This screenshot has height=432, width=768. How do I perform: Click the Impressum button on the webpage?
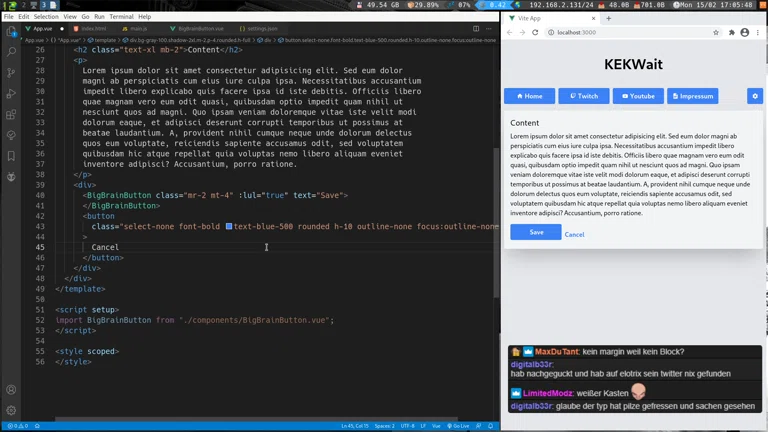[x=693, y=96]
